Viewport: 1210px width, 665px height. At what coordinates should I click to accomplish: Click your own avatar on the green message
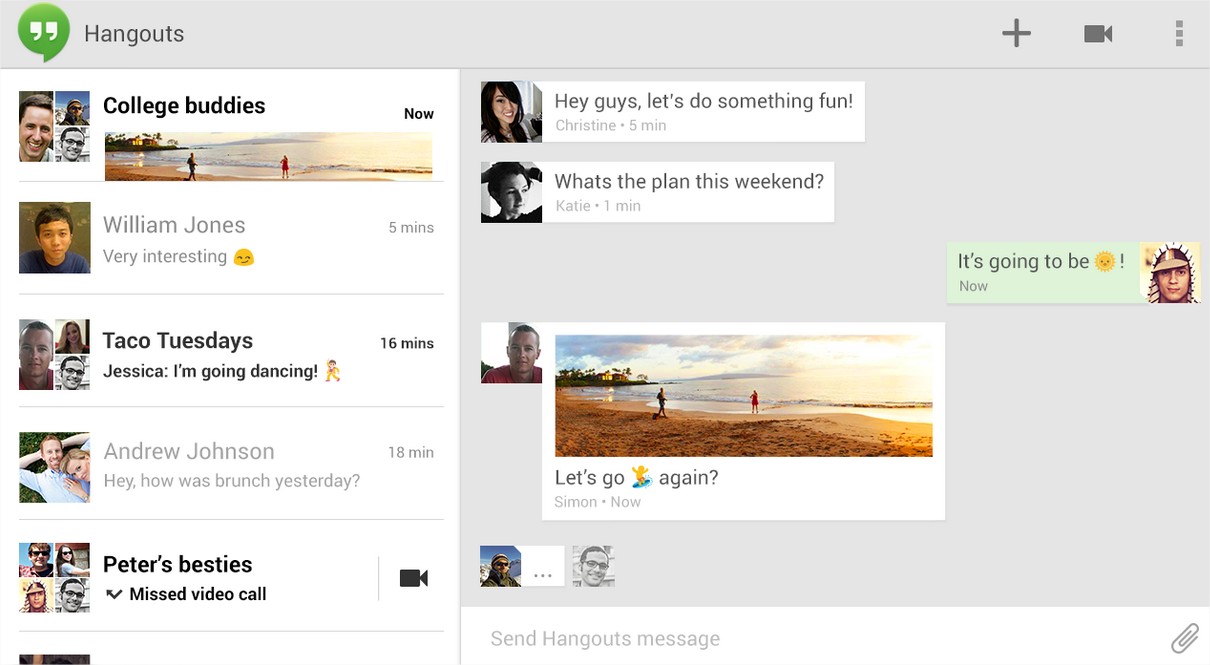click(x=1170, y=272)
